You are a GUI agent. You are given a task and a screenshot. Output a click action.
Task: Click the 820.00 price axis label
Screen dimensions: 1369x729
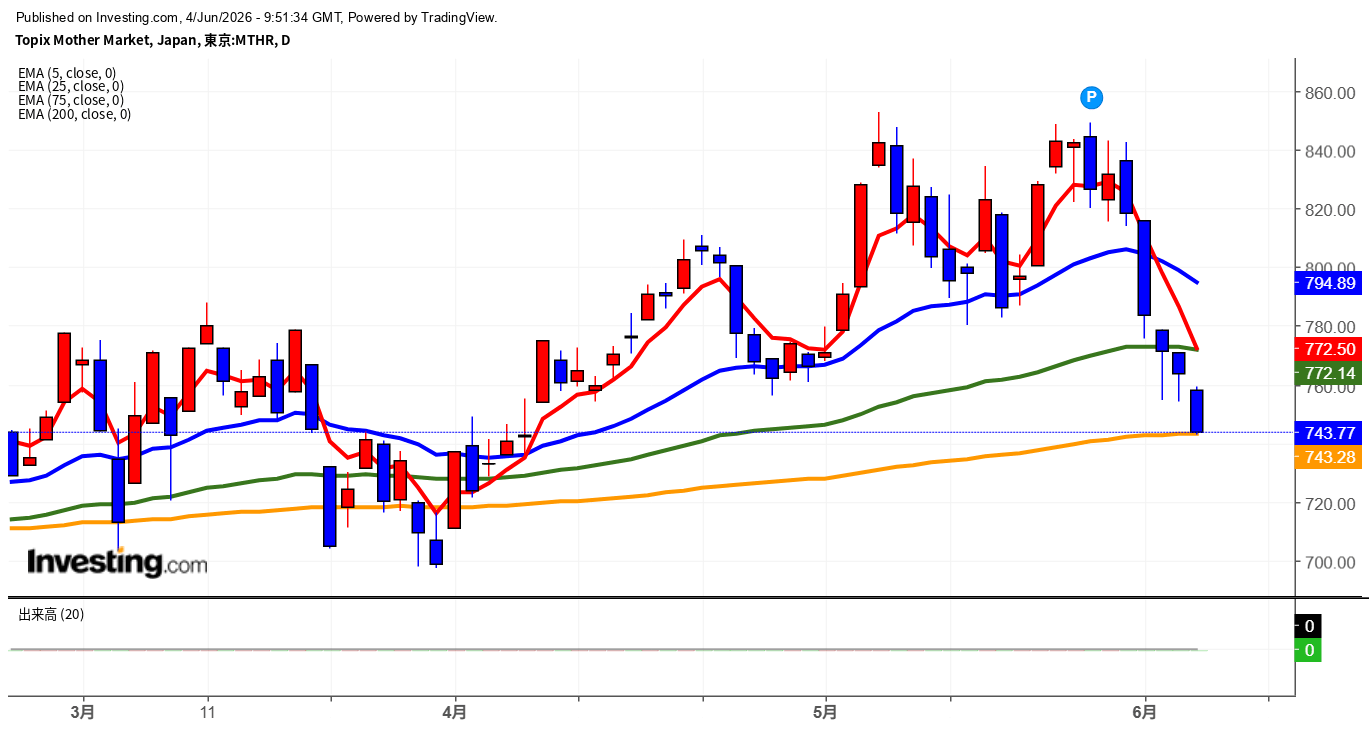coord(1329,210)
